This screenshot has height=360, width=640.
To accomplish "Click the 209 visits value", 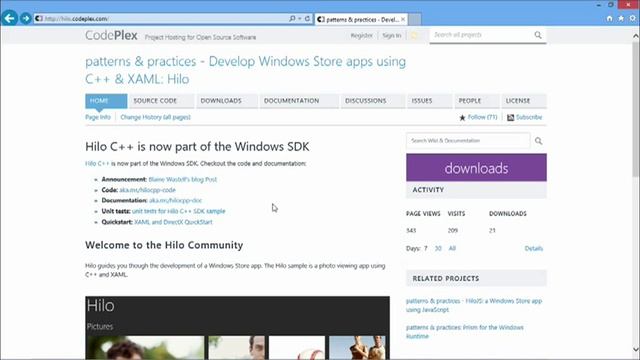I will [452, 231].
